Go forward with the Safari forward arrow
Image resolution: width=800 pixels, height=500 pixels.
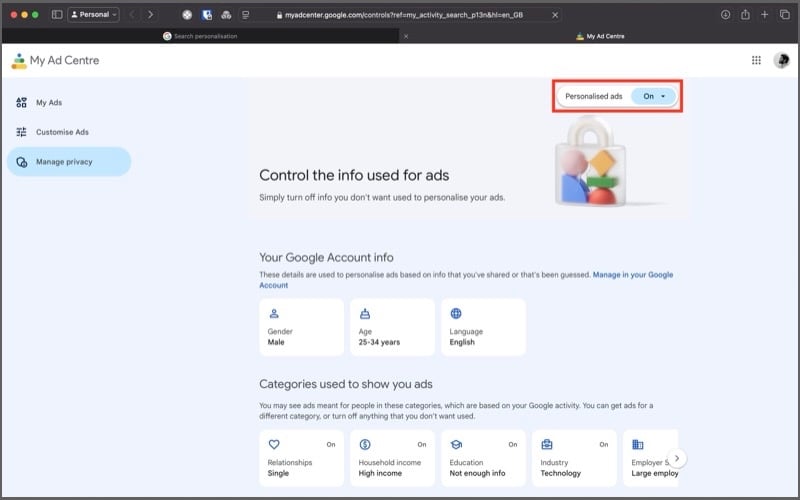(x=151, y=15)
